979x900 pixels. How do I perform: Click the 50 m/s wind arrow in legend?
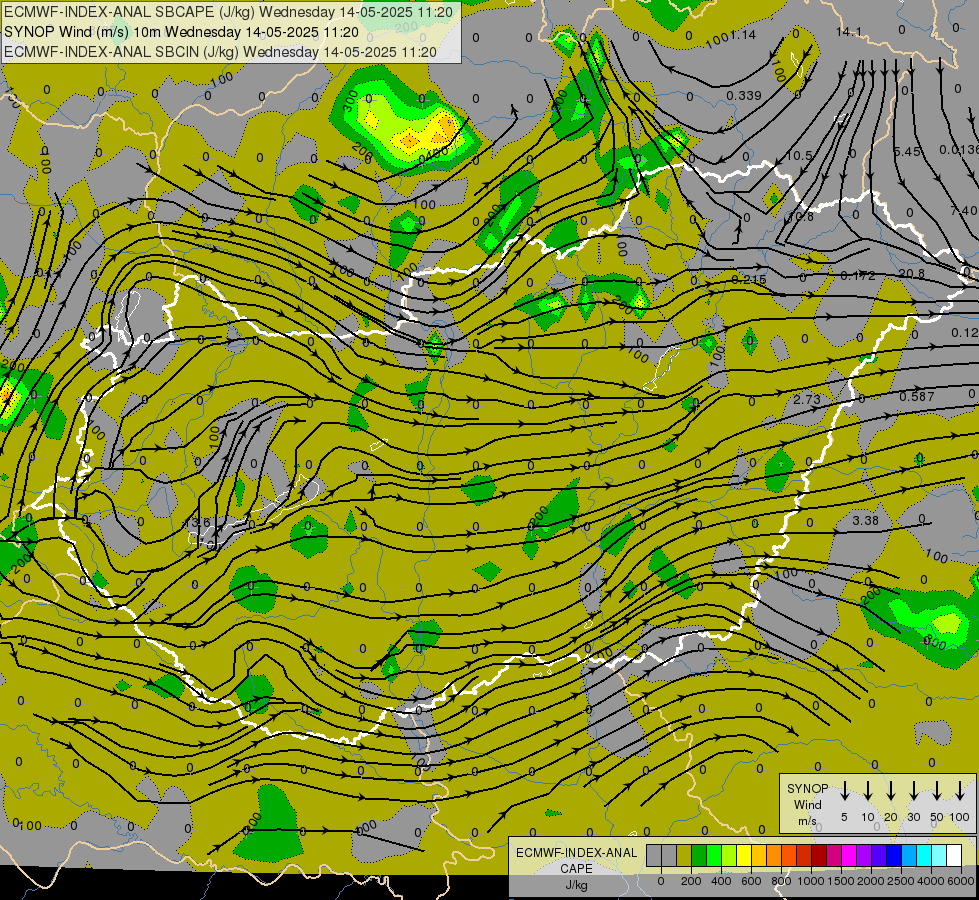click(937, 791)
